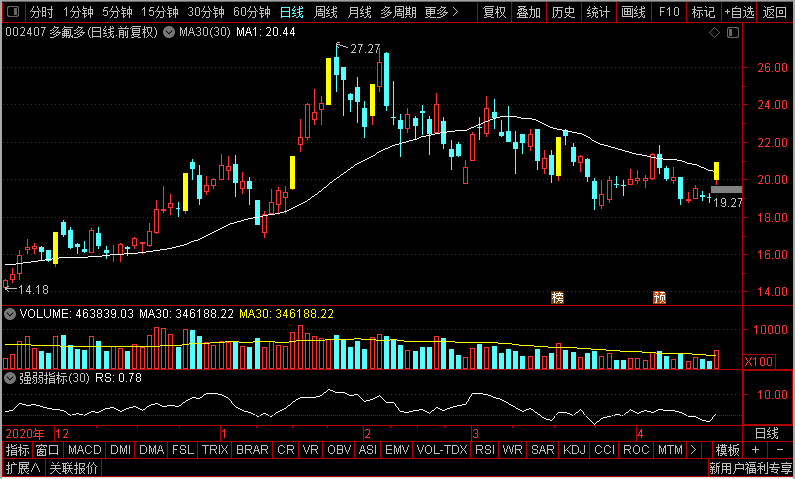Open the 多周期 view
The image size is (795, 479).
click(399, 12)
